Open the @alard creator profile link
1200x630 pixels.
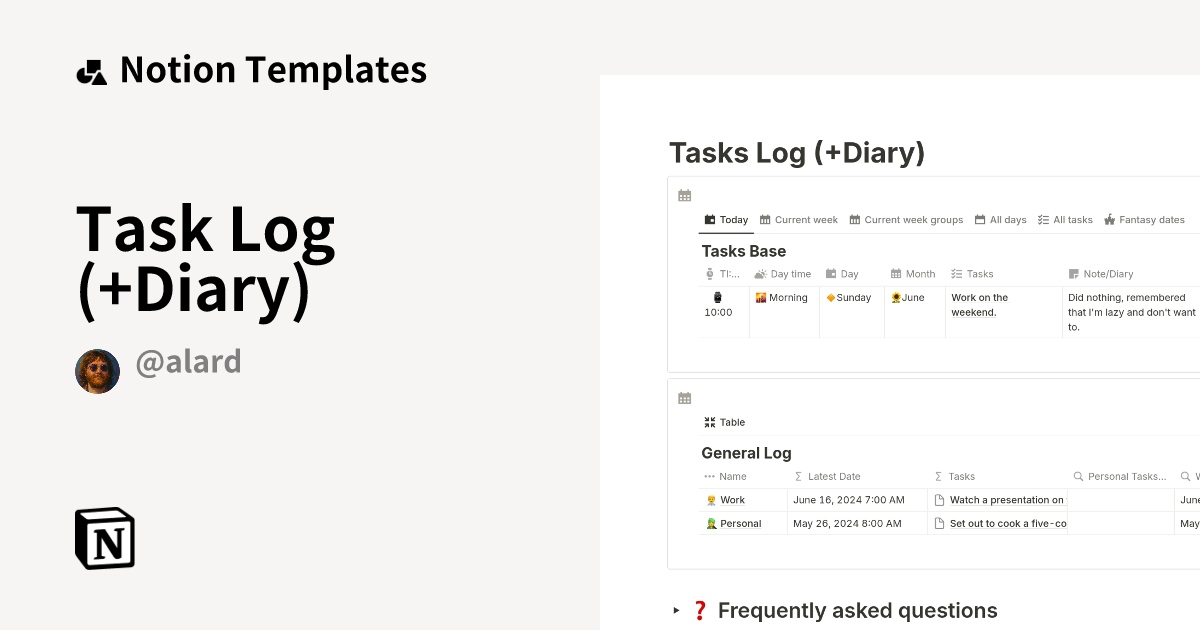(188, 362)
